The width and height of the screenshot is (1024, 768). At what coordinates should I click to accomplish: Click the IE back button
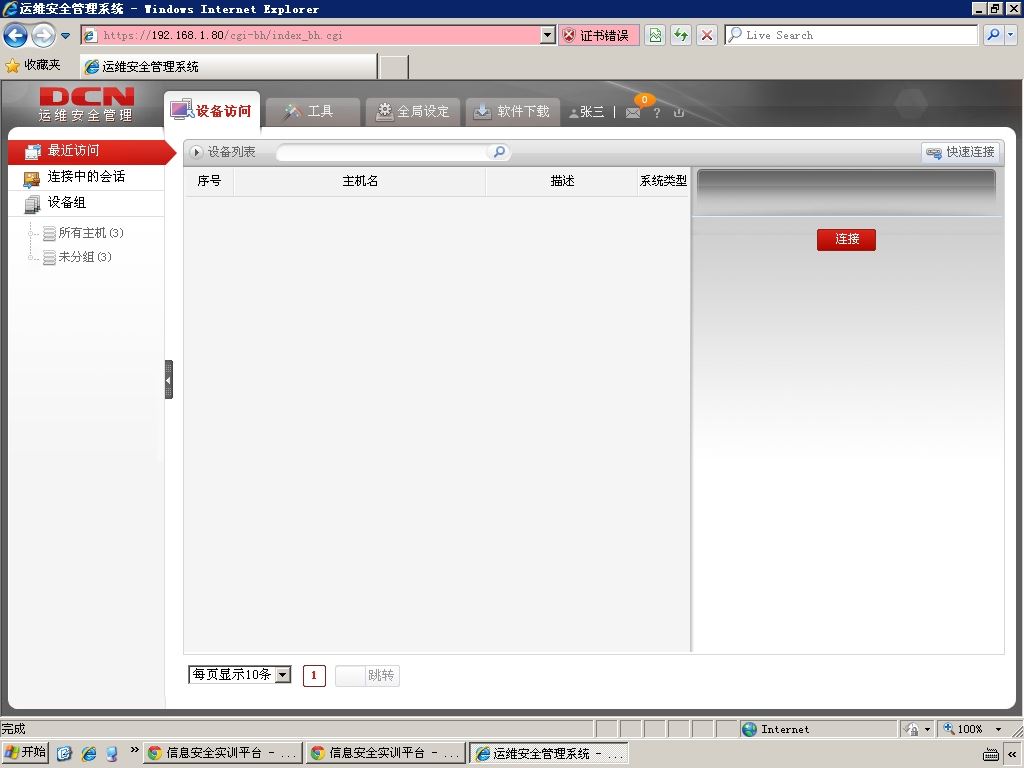click(16, 35)
